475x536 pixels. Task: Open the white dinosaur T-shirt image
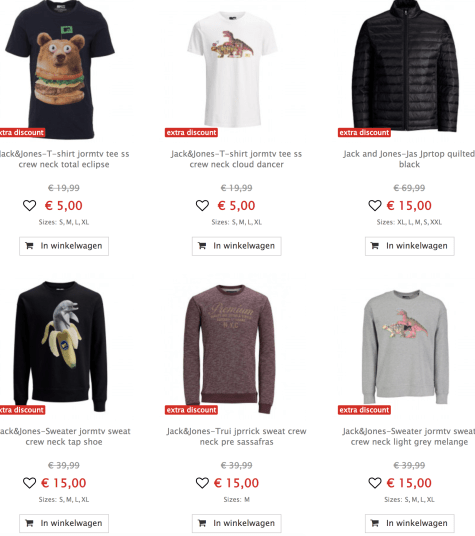coord(232,69)
